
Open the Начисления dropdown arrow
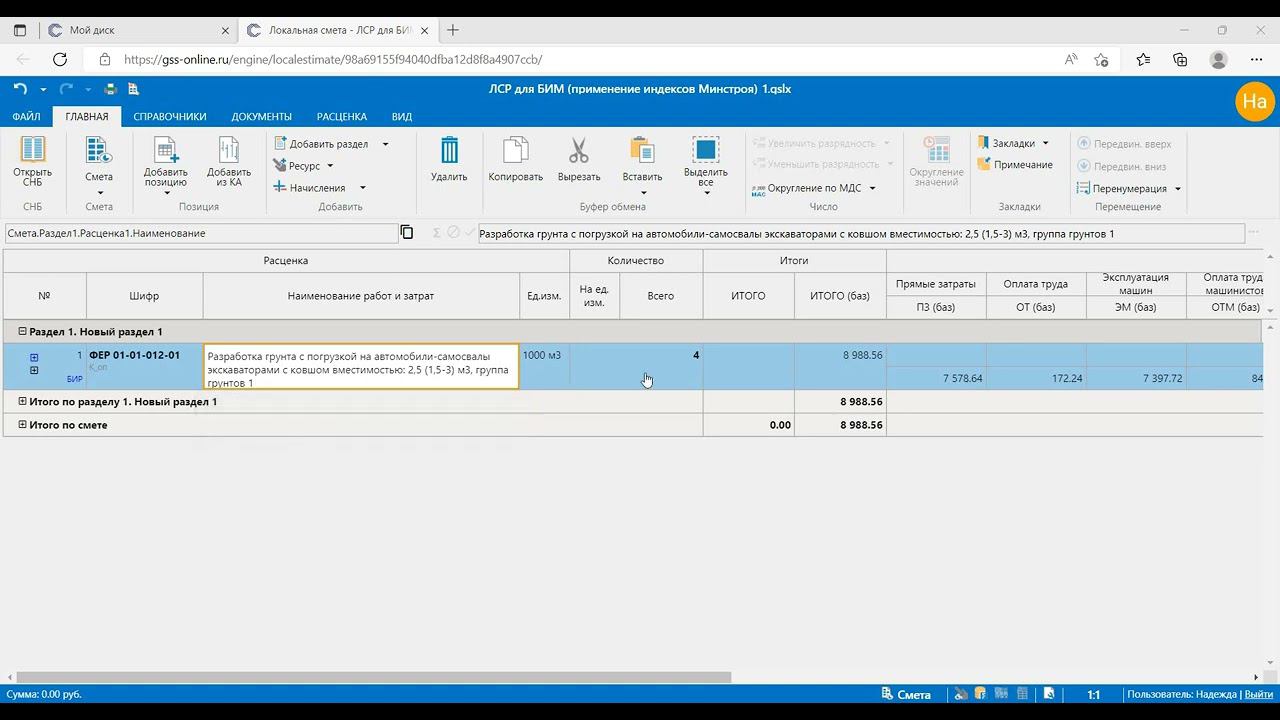[363, 188]
